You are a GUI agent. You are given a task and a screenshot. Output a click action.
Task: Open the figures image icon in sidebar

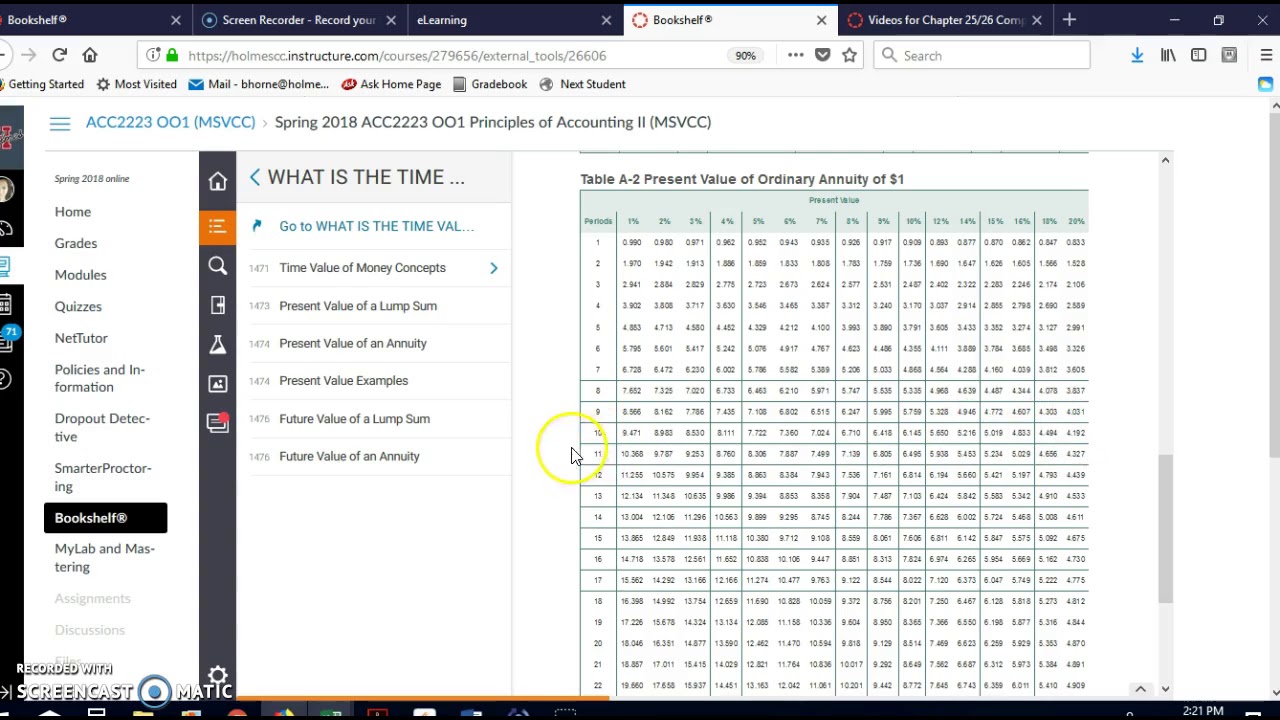tap(217, 384)
